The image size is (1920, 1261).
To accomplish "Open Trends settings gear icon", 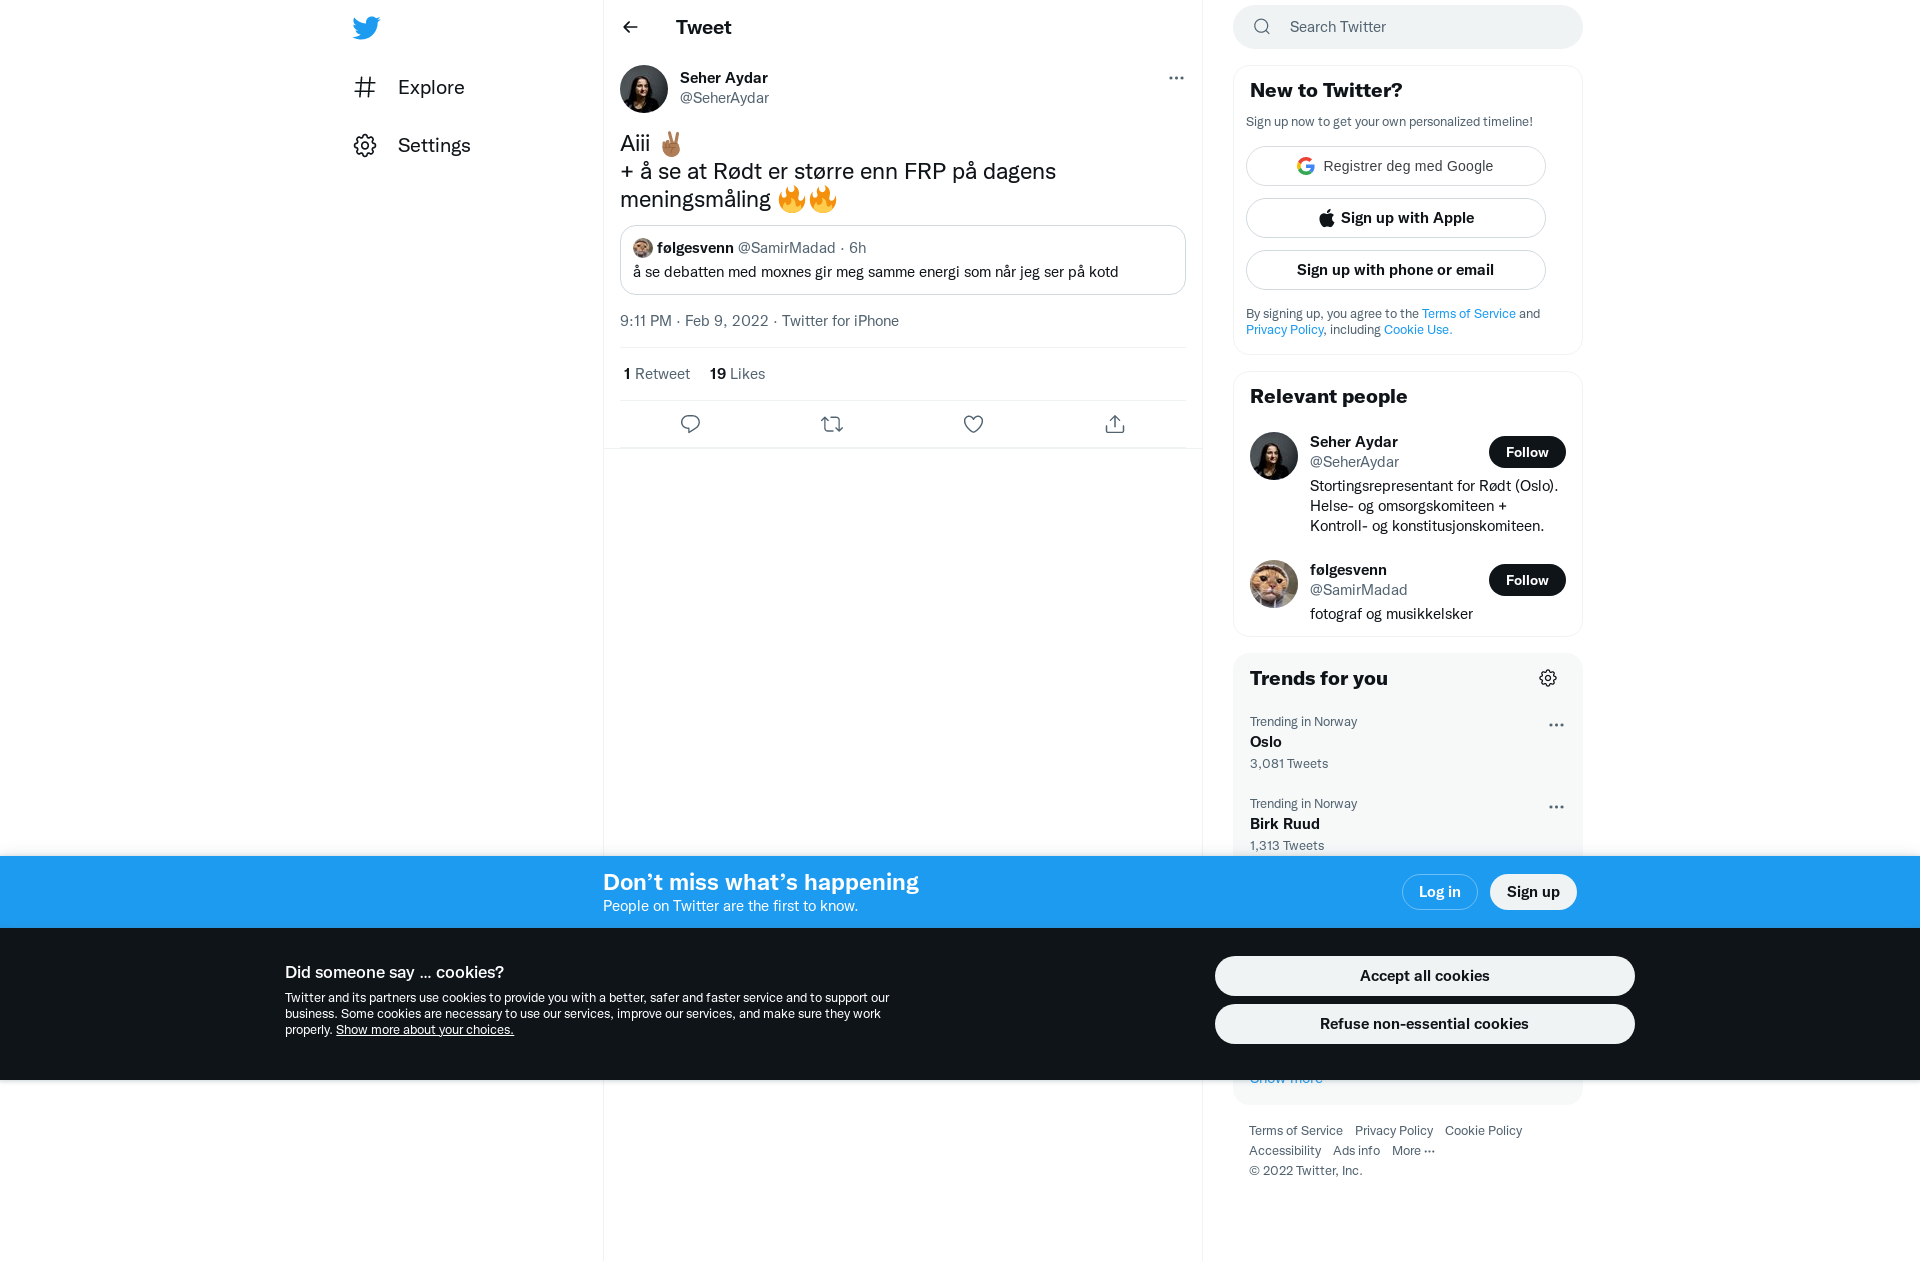I will click(1548, 678).
